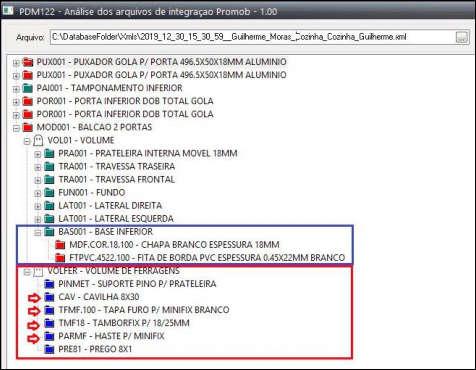
Task: Expand the PAI001 TAMPONAMENTO INFERIOR node
Action: (x=16, y=89)
